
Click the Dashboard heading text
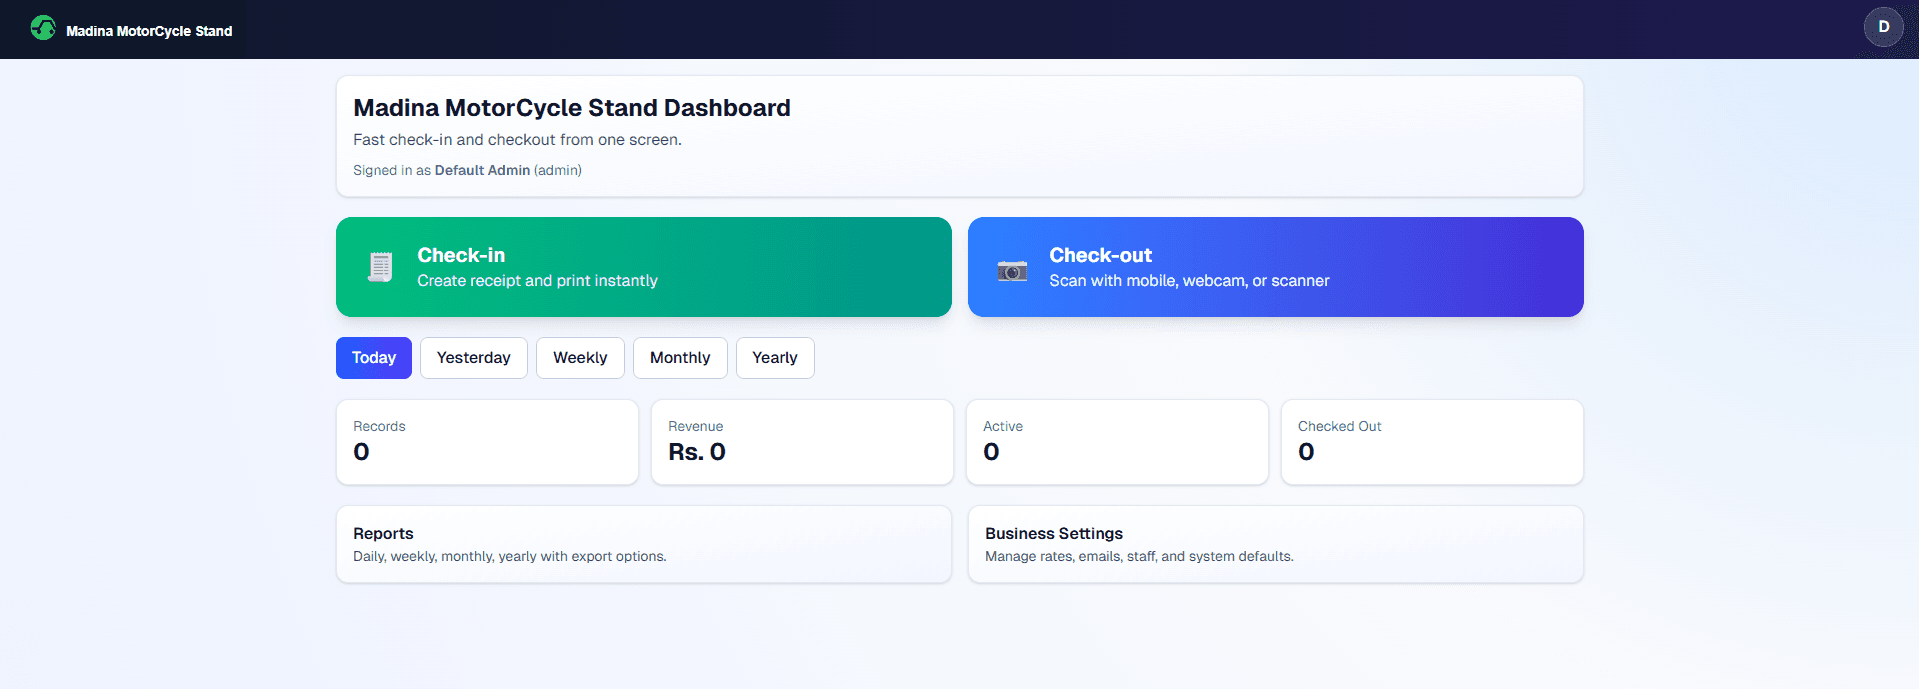571,108
